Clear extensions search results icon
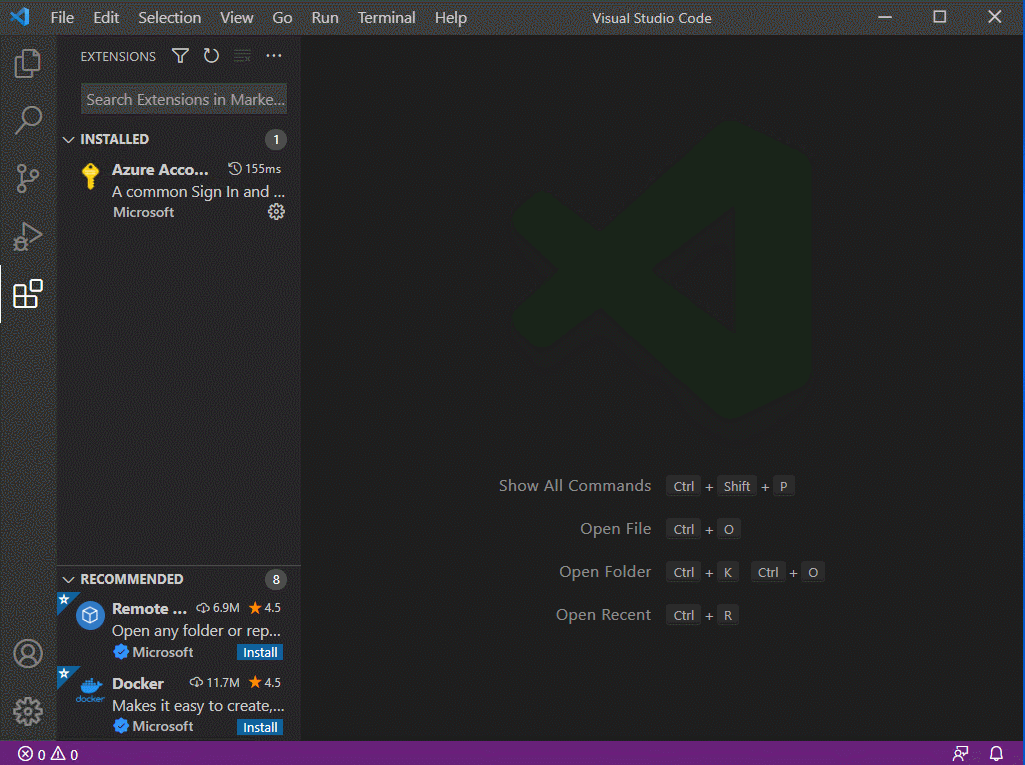 click(243, 56)
